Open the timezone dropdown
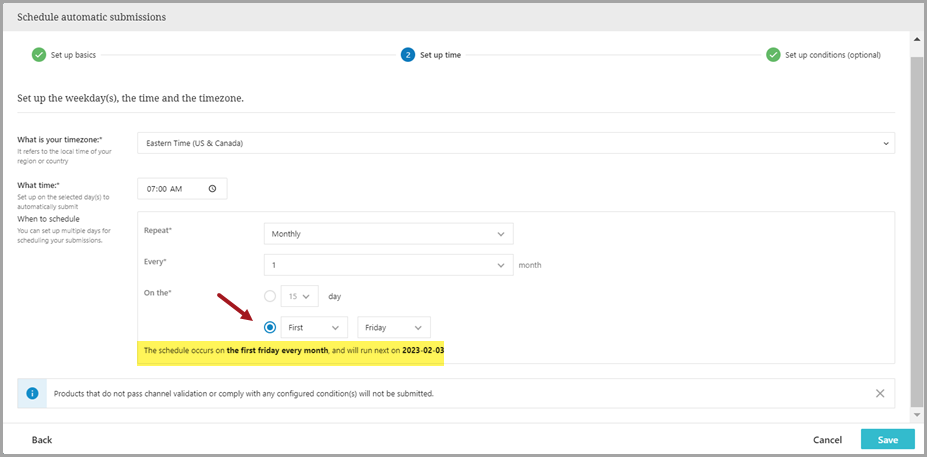This screenshot has width=927, height=457. (x=515, y=143)
